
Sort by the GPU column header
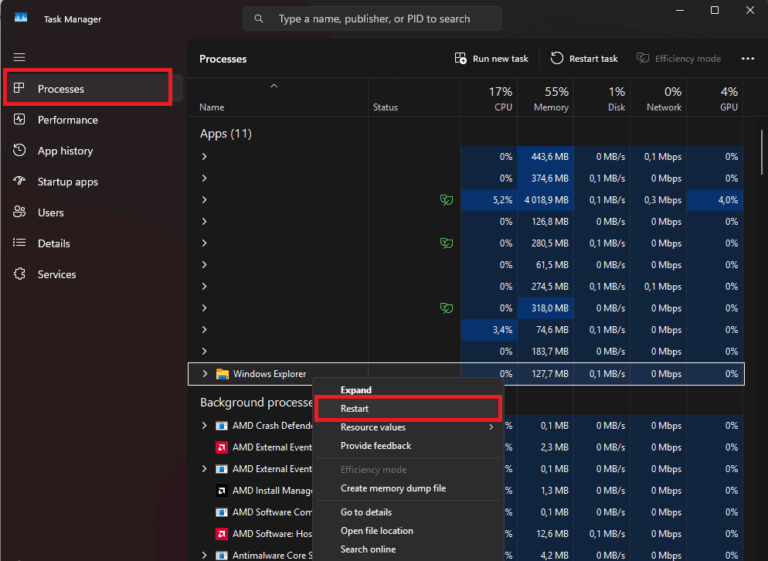coord(715,98)
